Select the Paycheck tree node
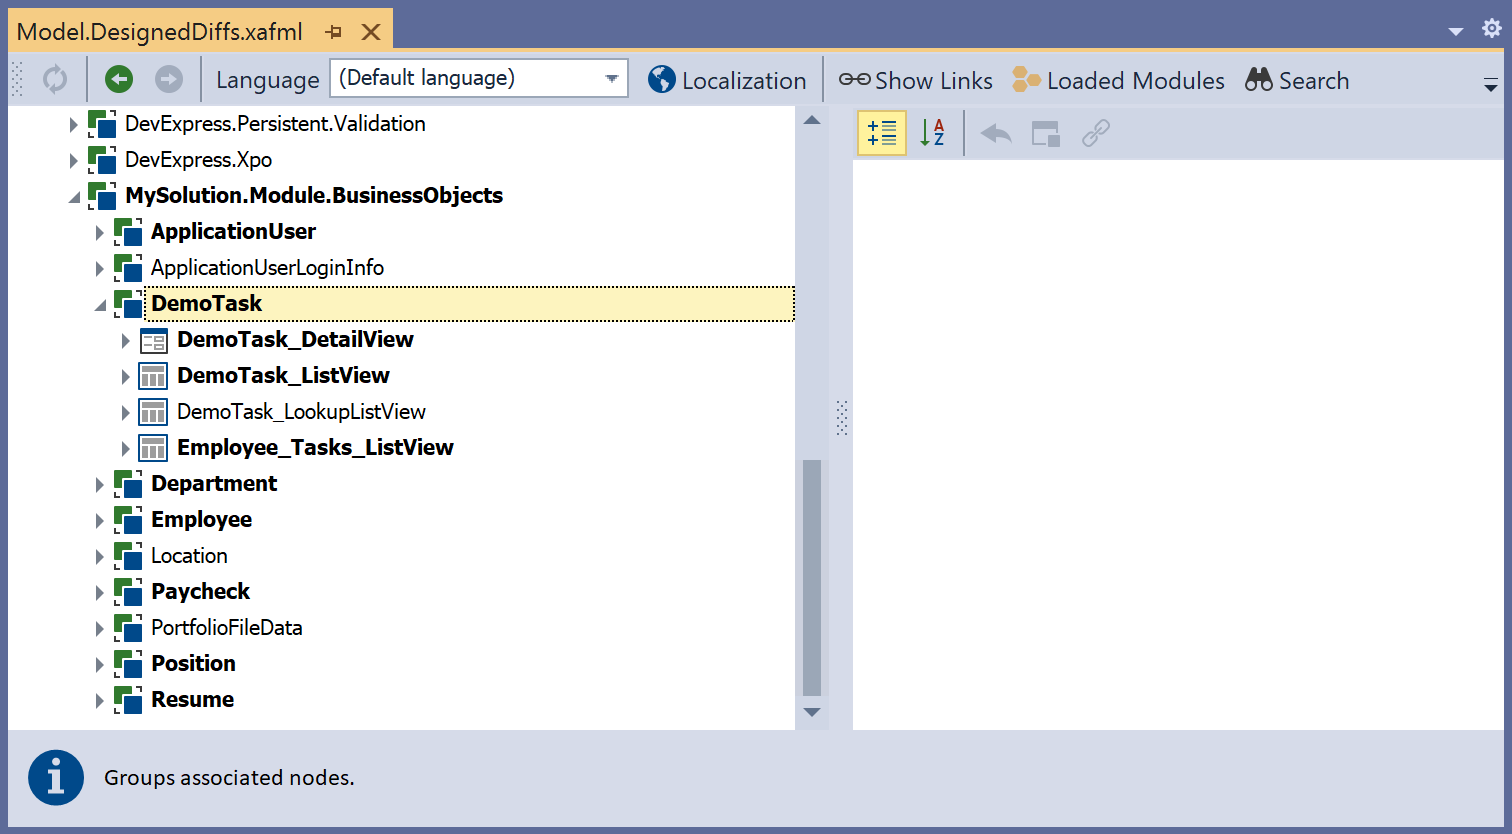This screenshot has width=1512, height=834. point(200,592)
